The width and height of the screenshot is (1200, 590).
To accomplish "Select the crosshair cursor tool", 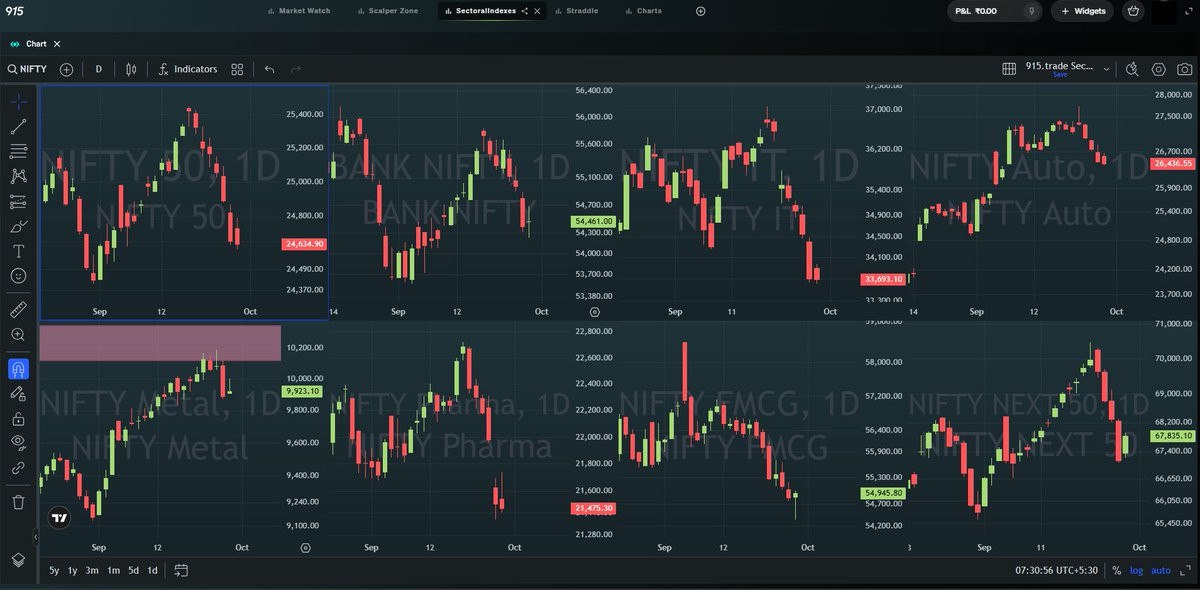I will pos(18,101).
